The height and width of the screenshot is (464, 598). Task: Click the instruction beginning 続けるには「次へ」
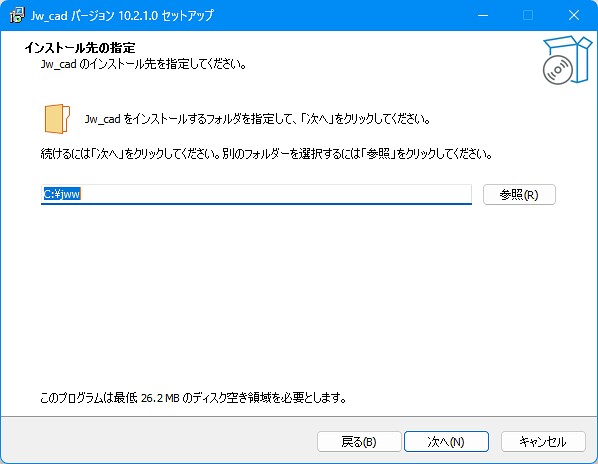coord(266,154)
